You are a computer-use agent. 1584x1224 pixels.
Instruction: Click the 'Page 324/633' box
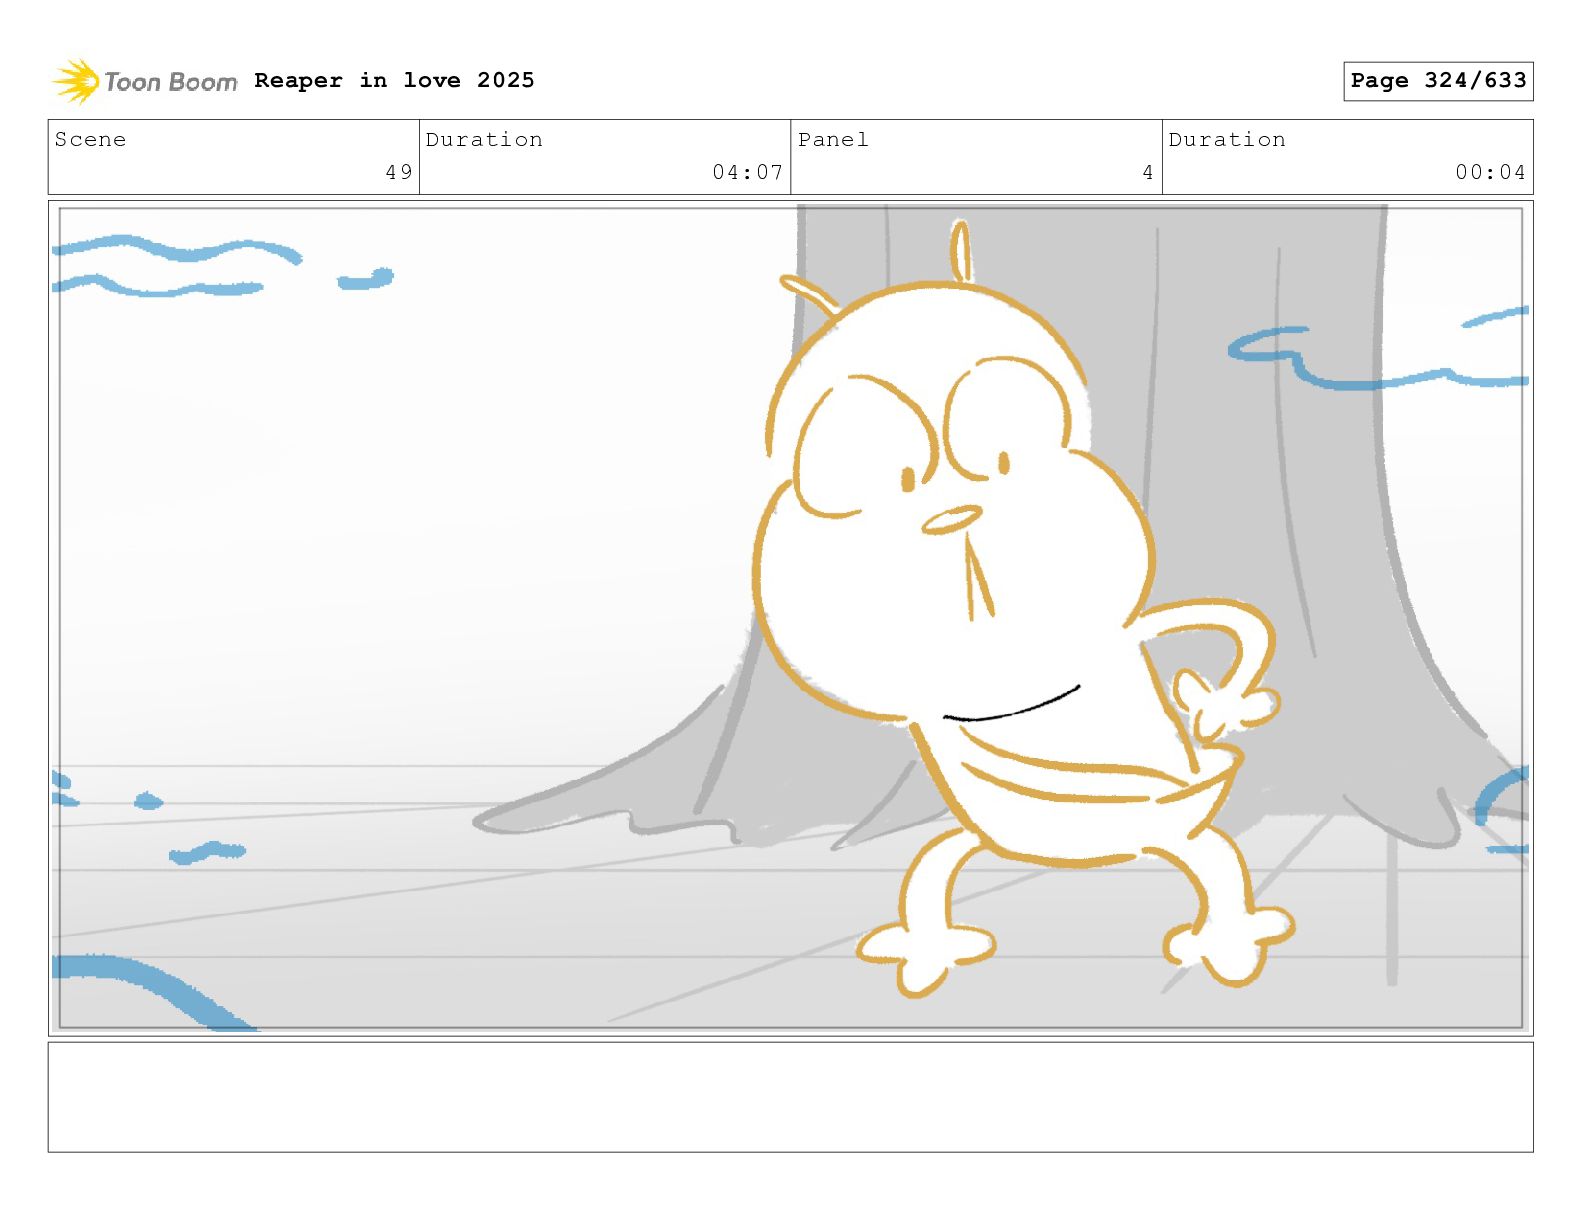1438,81
